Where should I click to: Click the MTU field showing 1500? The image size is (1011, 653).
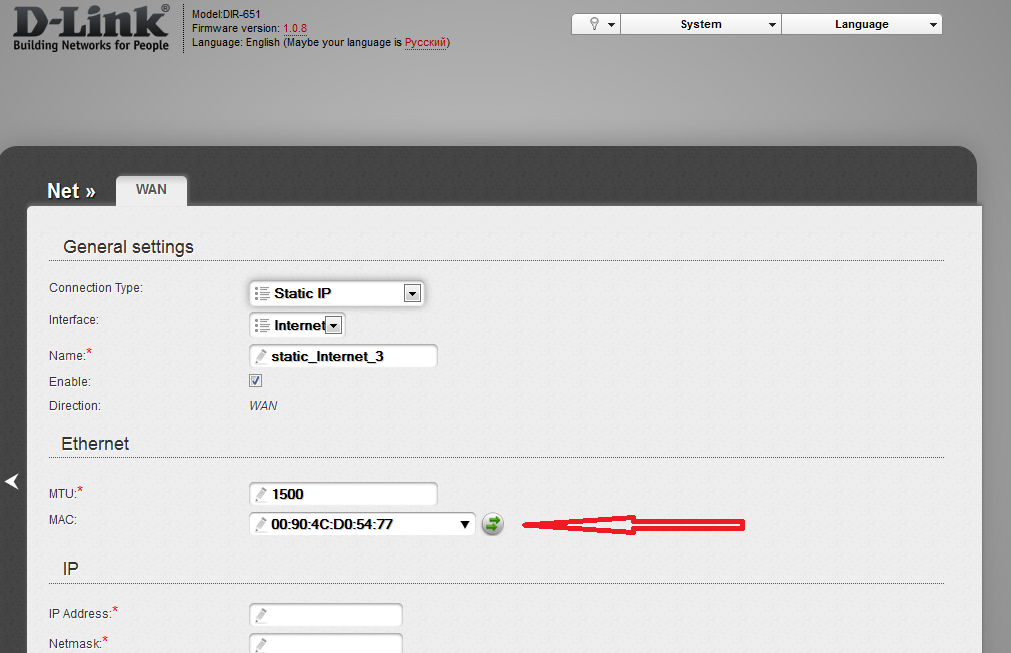343,494
